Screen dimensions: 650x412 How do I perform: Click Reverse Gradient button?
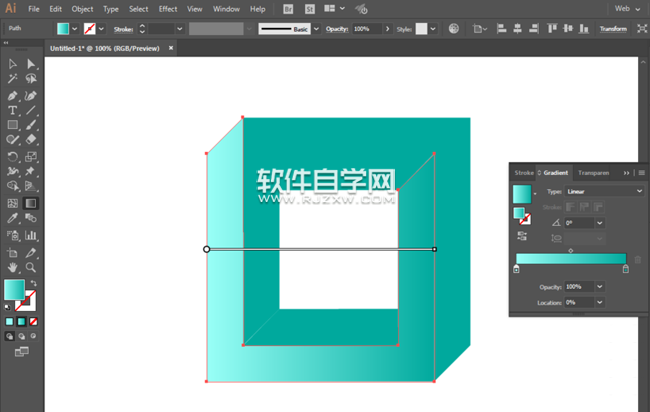(522, 236)
